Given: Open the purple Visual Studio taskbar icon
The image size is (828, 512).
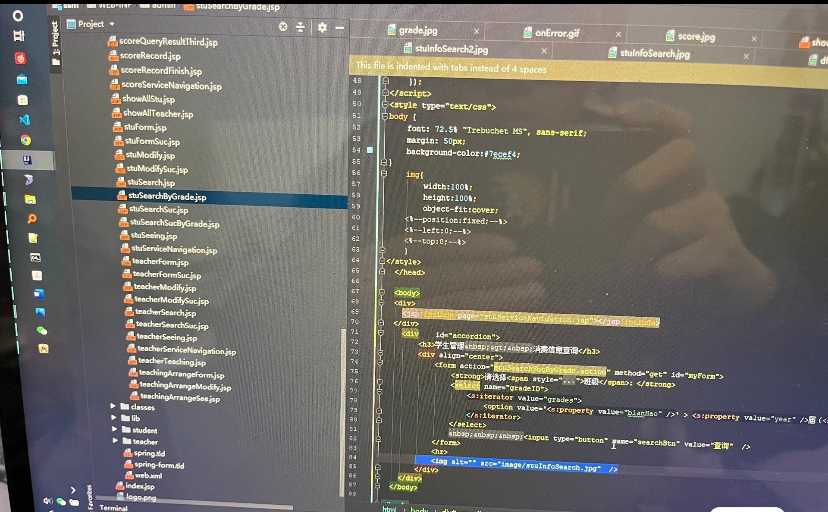Looking at the screenshot, I should (x=29, y=180).
